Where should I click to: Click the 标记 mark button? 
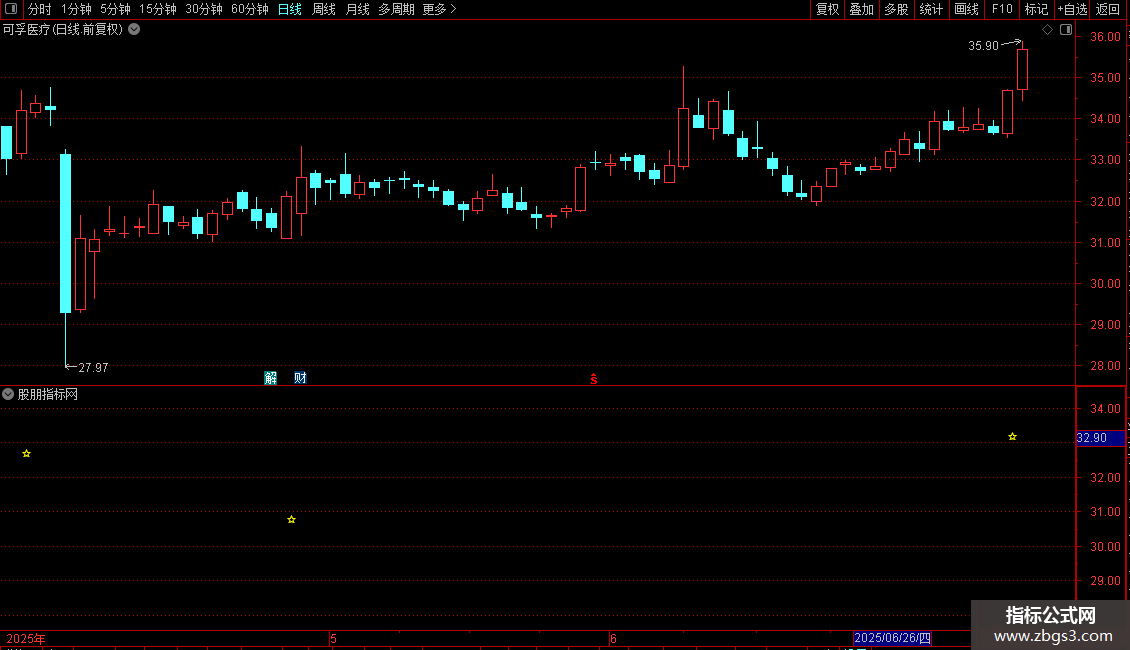pos(1036,9)
